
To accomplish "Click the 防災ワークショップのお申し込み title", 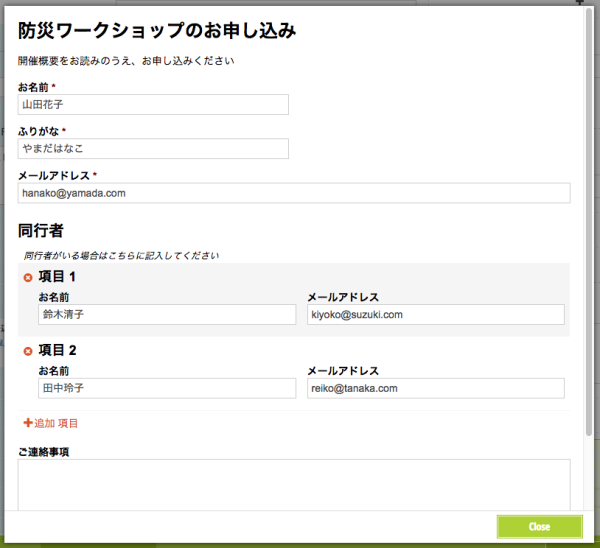I will pos(157,31).
